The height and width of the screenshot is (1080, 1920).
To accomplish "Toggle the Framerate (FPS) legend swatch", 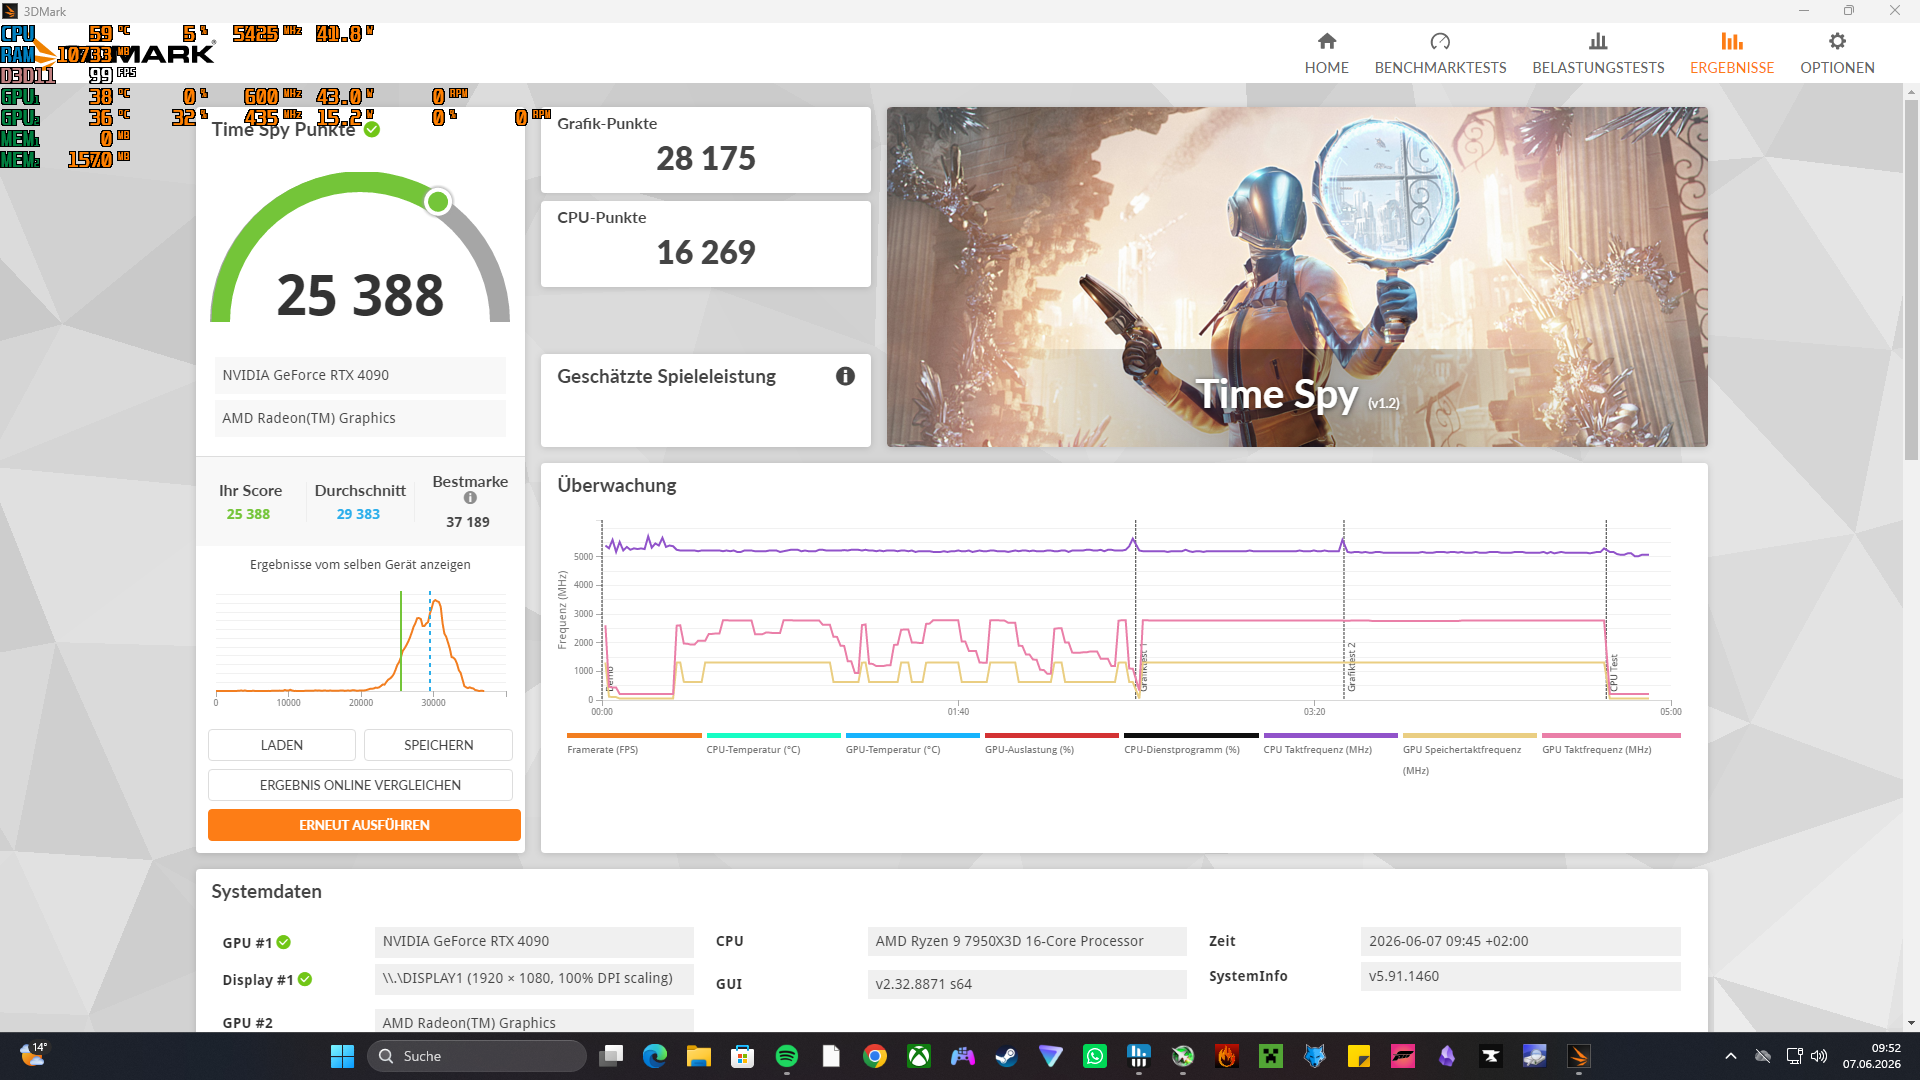I will point(634,735).
